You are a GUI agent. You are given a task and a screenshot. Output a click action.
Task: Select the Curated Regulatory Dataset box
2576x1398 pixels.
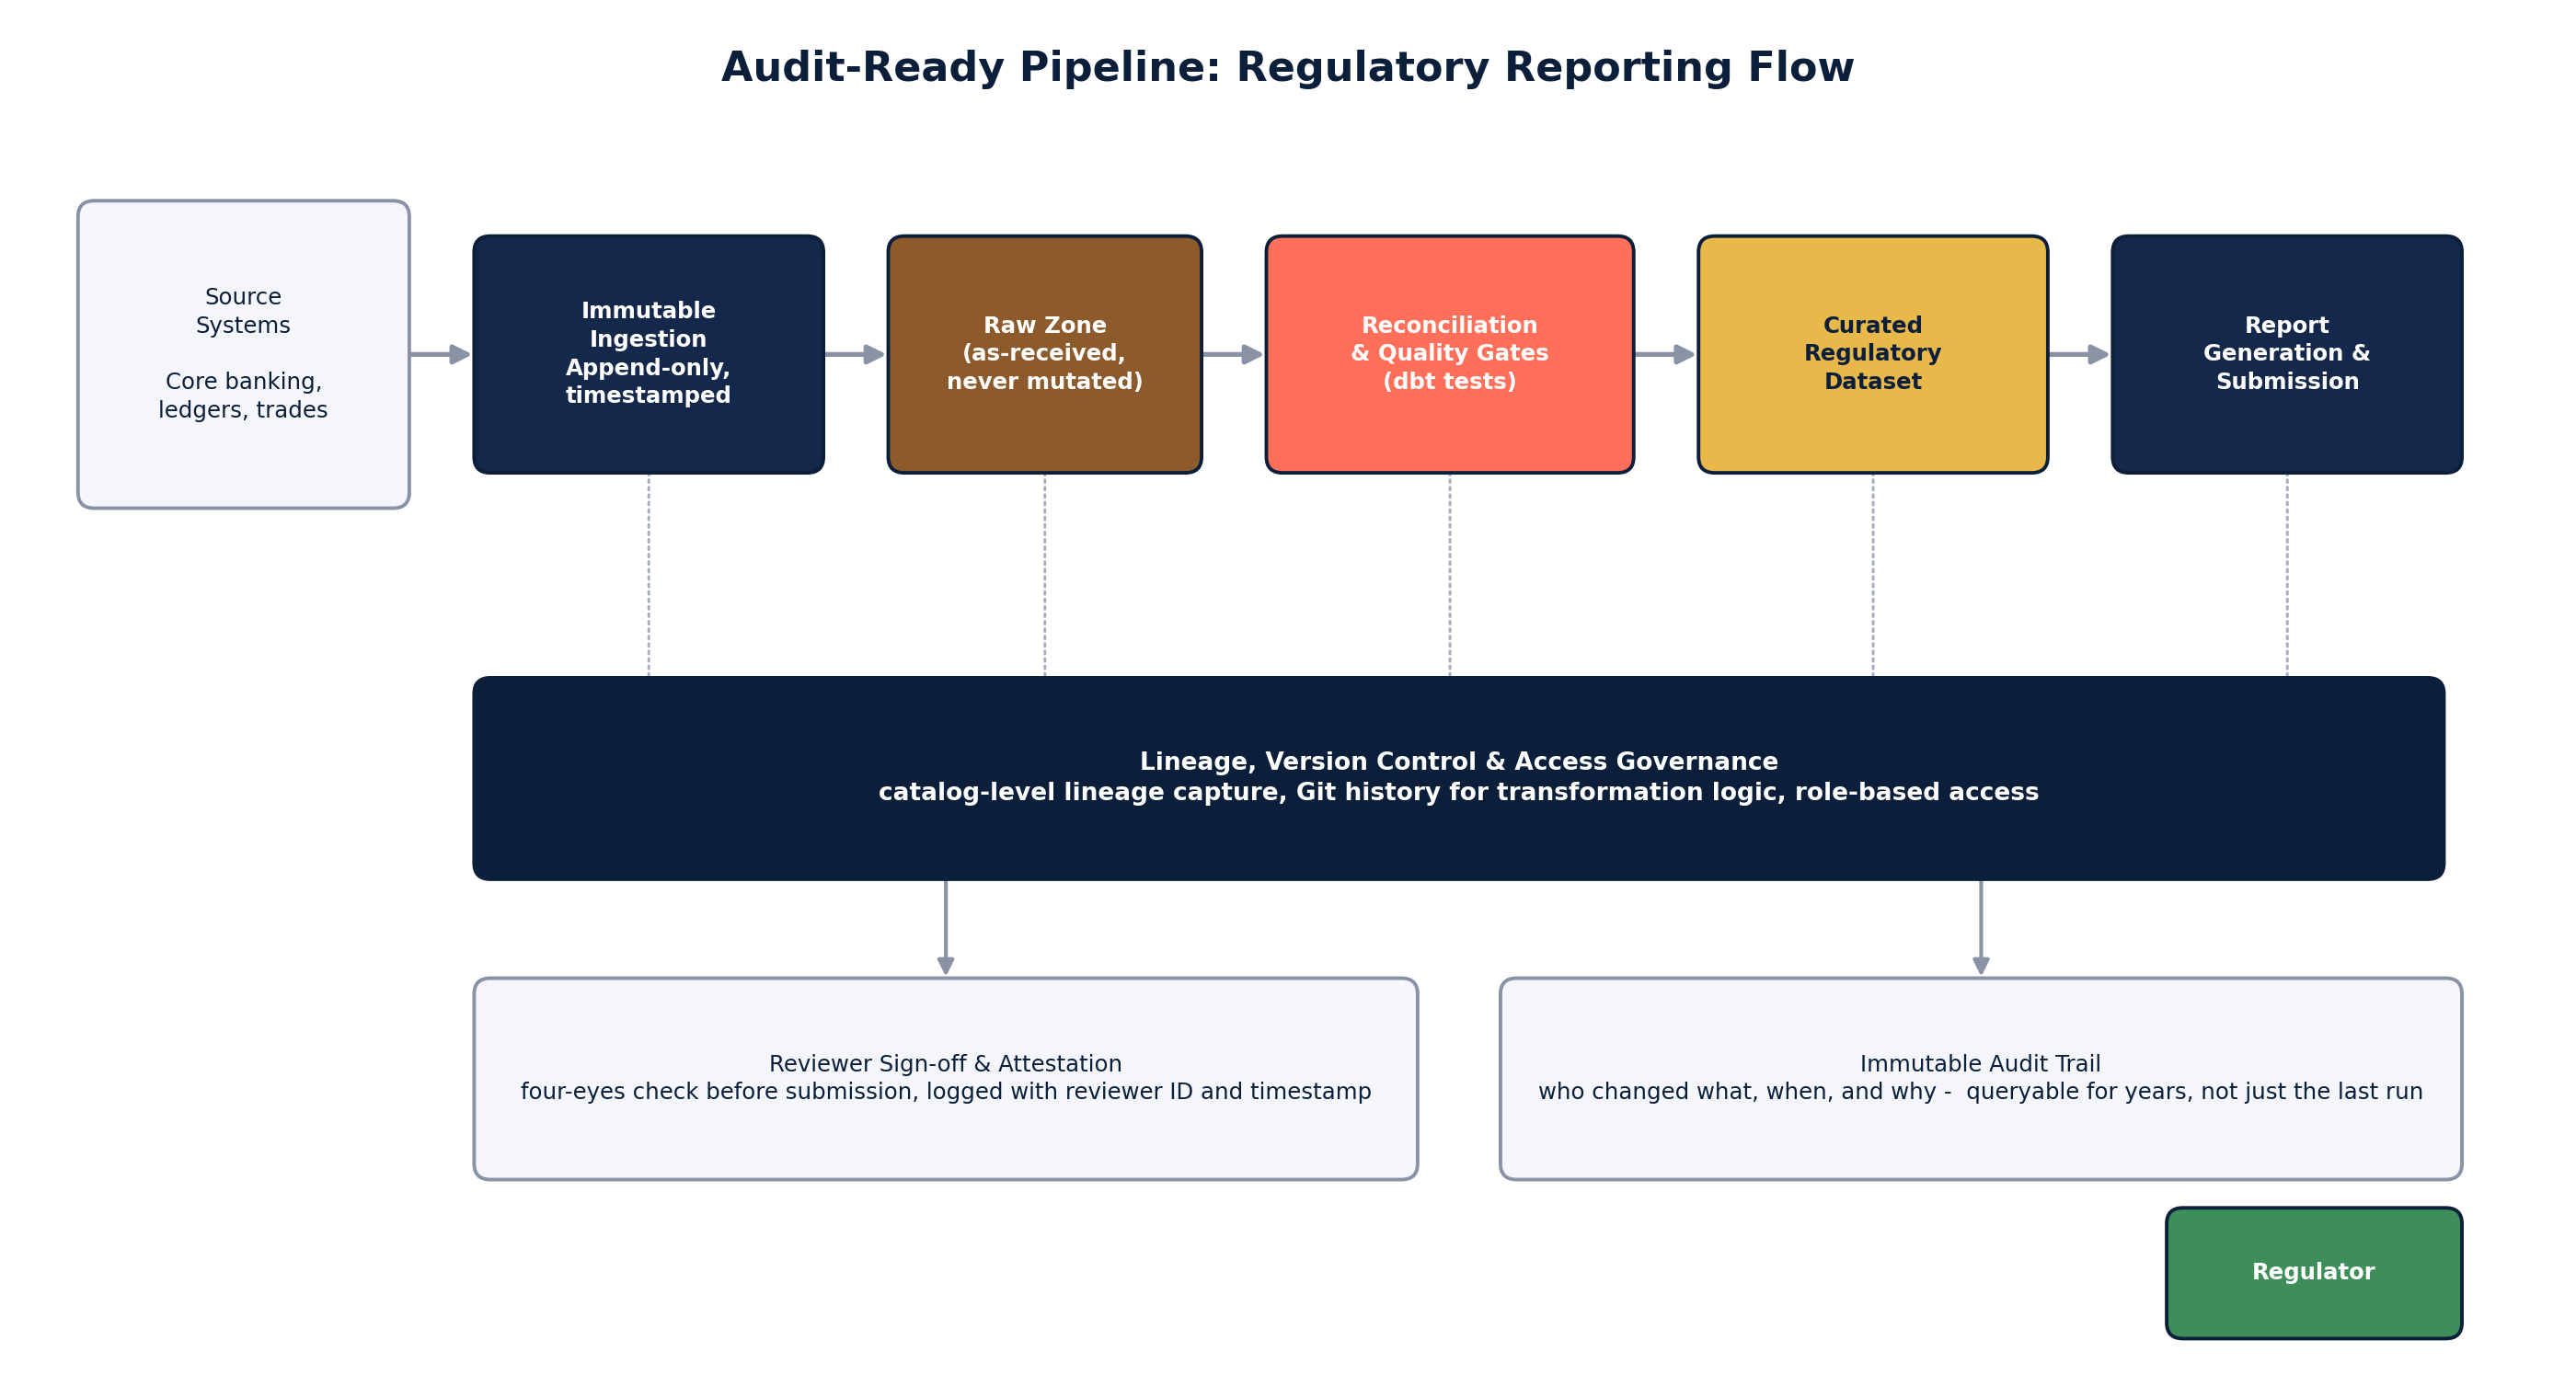[1872, 354]
